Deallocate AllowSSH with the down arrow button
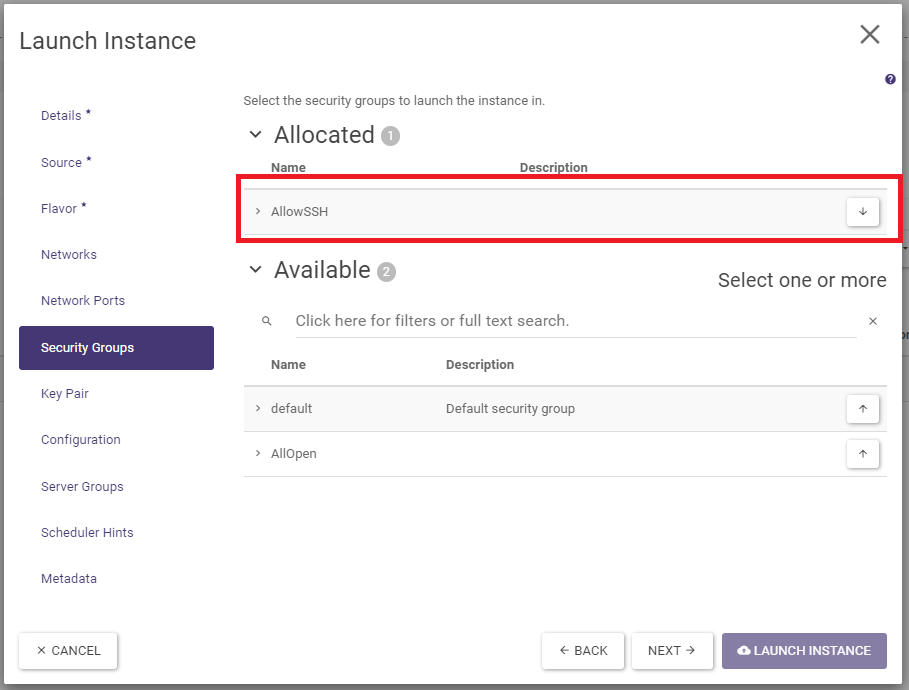 862,212
